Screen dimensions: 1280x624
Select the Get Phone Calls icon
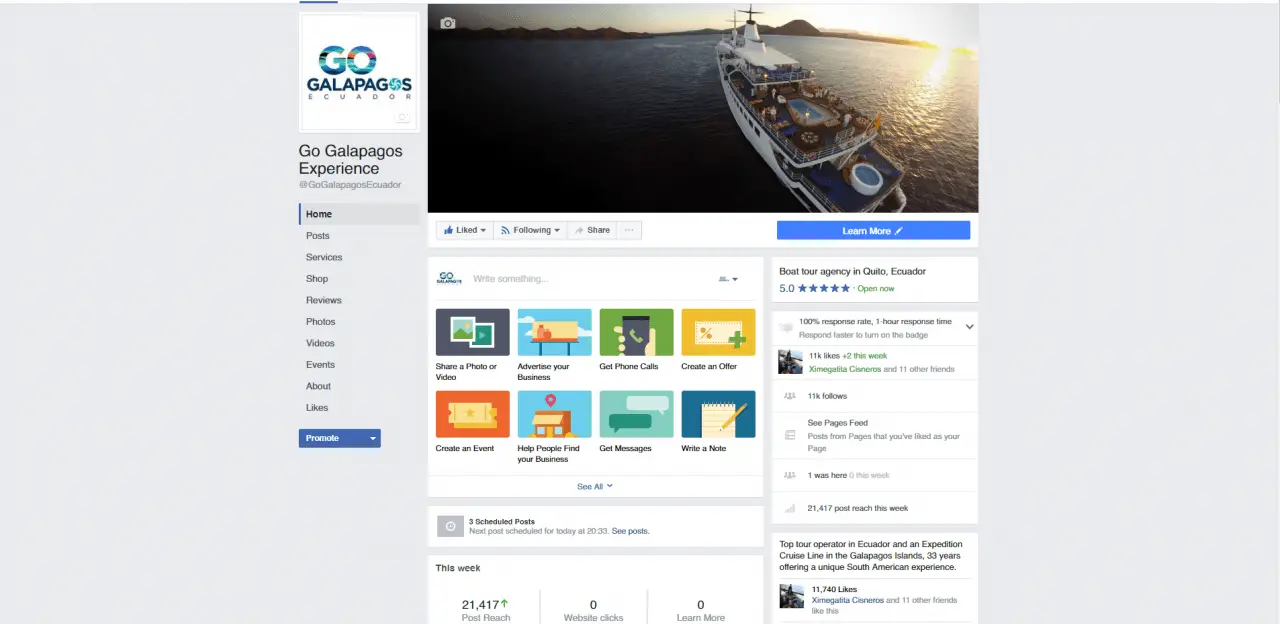(x=636, y=332)
